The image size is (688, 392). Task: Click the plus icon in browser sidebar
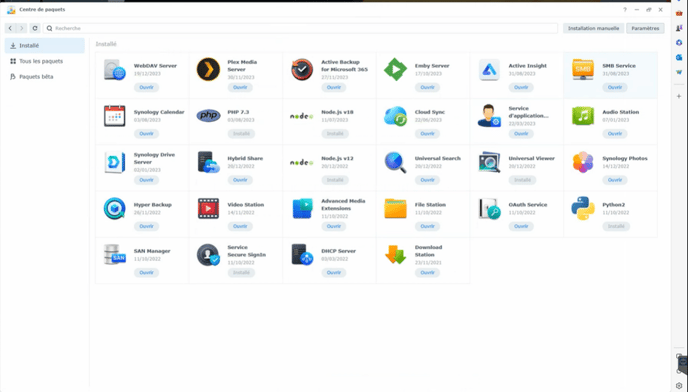click(x=679, y=96)
